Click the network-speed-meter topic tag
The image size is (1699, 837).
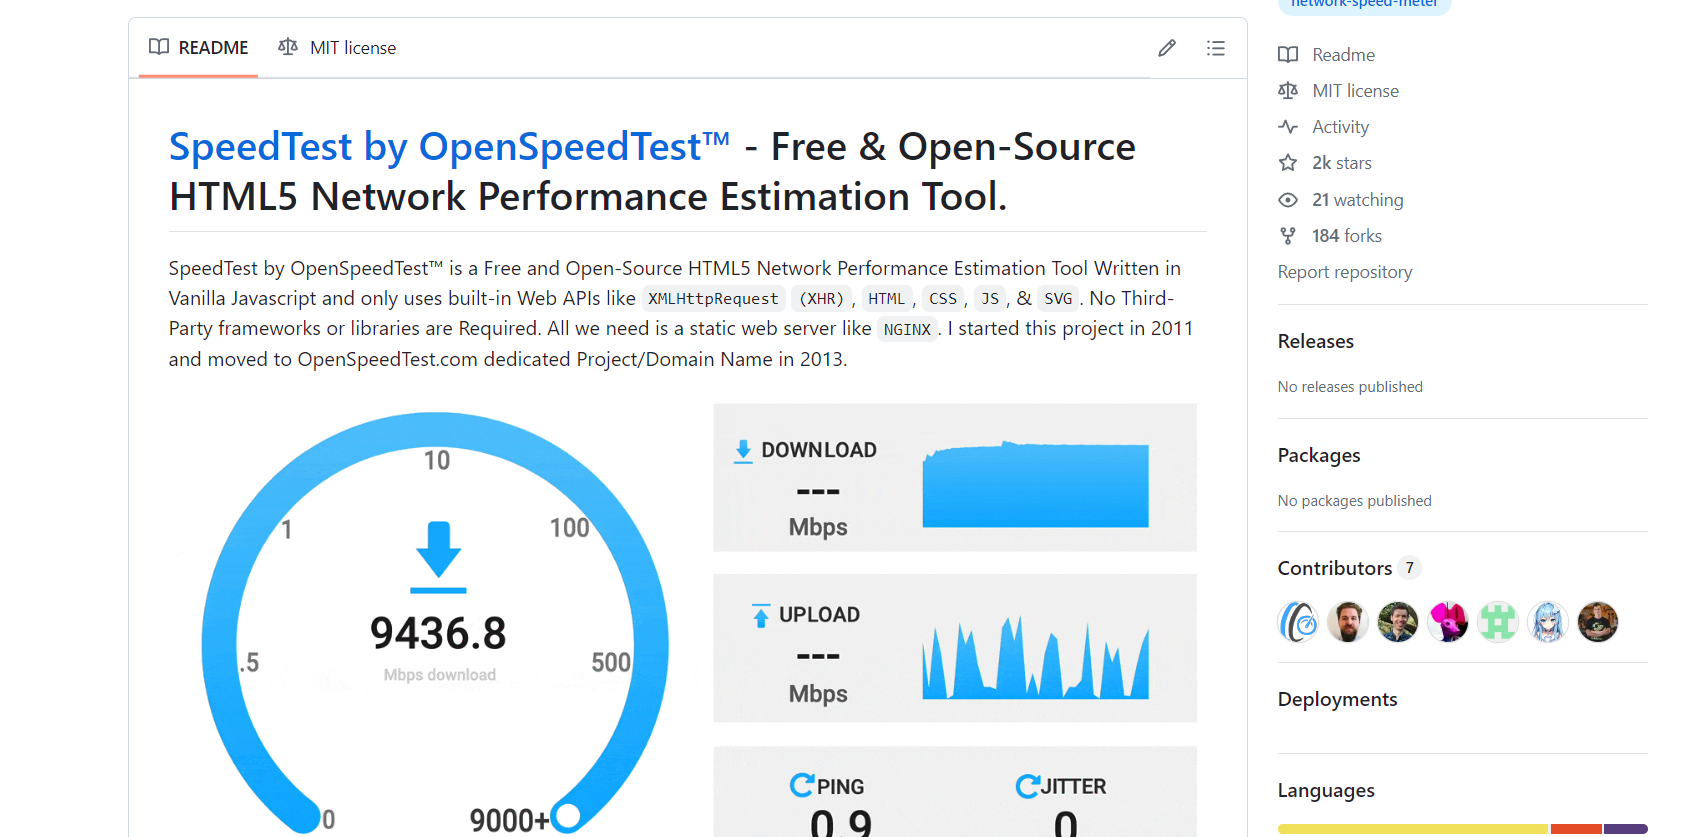coord(1364,4)
